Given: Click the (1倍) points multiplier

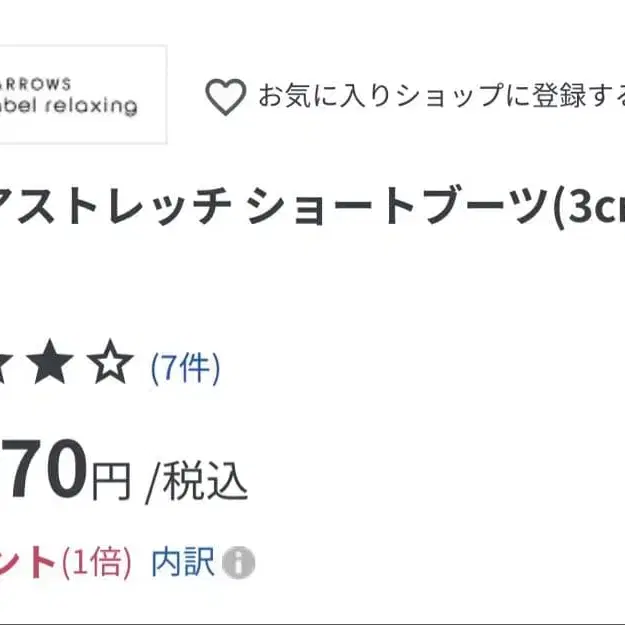Looking at the screenshot, I should pyautogui.click(x=97, y=563).
